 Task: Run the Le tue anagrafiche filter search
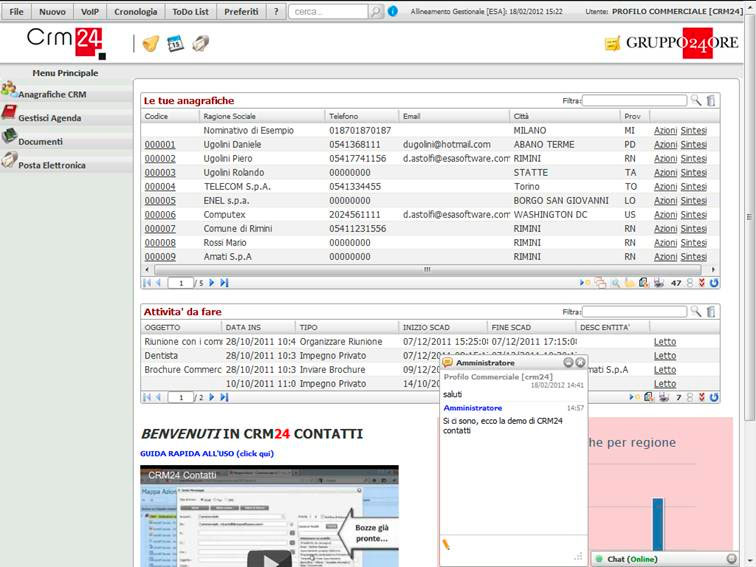pyautogui.click(x=696, y=100)
